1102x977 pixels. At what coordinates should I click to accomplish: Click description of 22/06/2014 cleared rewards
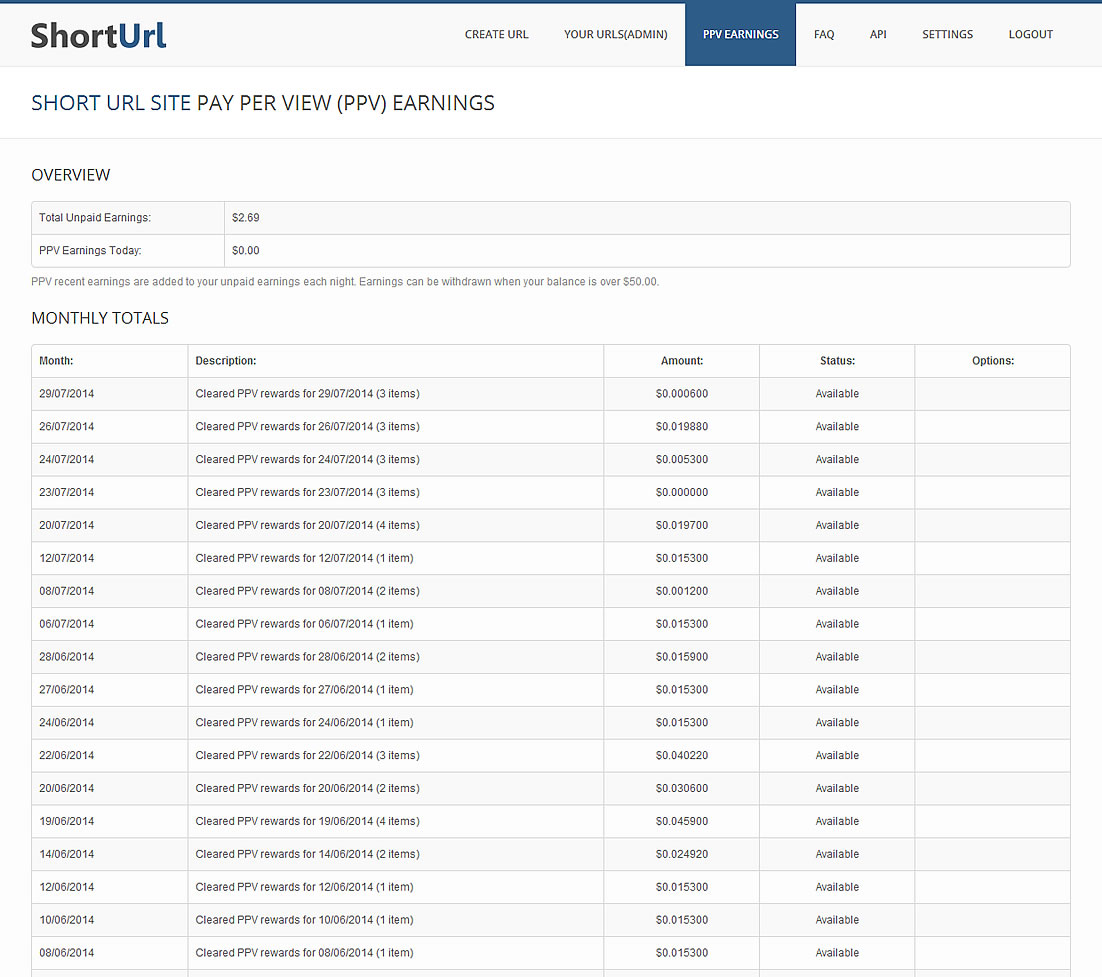click(307, 756)
